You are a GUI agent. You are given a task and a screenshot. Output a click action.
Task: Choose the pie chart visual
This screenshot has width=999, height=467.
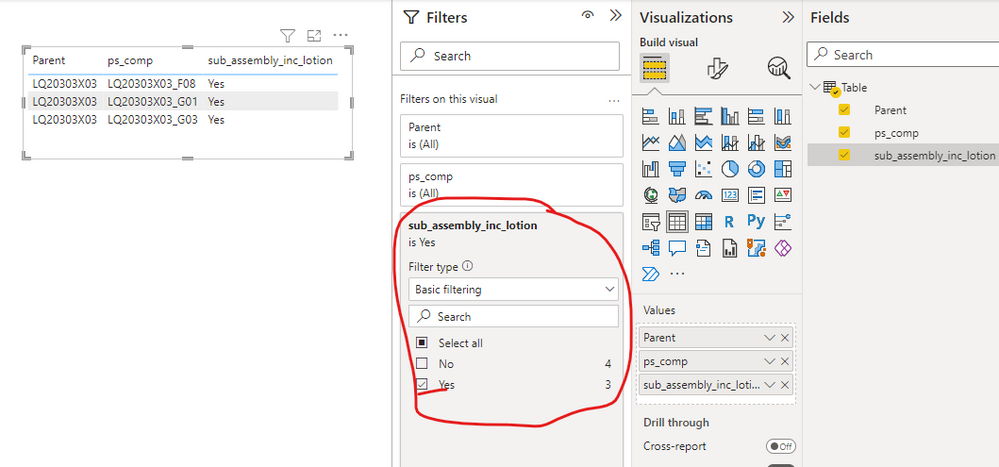(x=729, y=169)
